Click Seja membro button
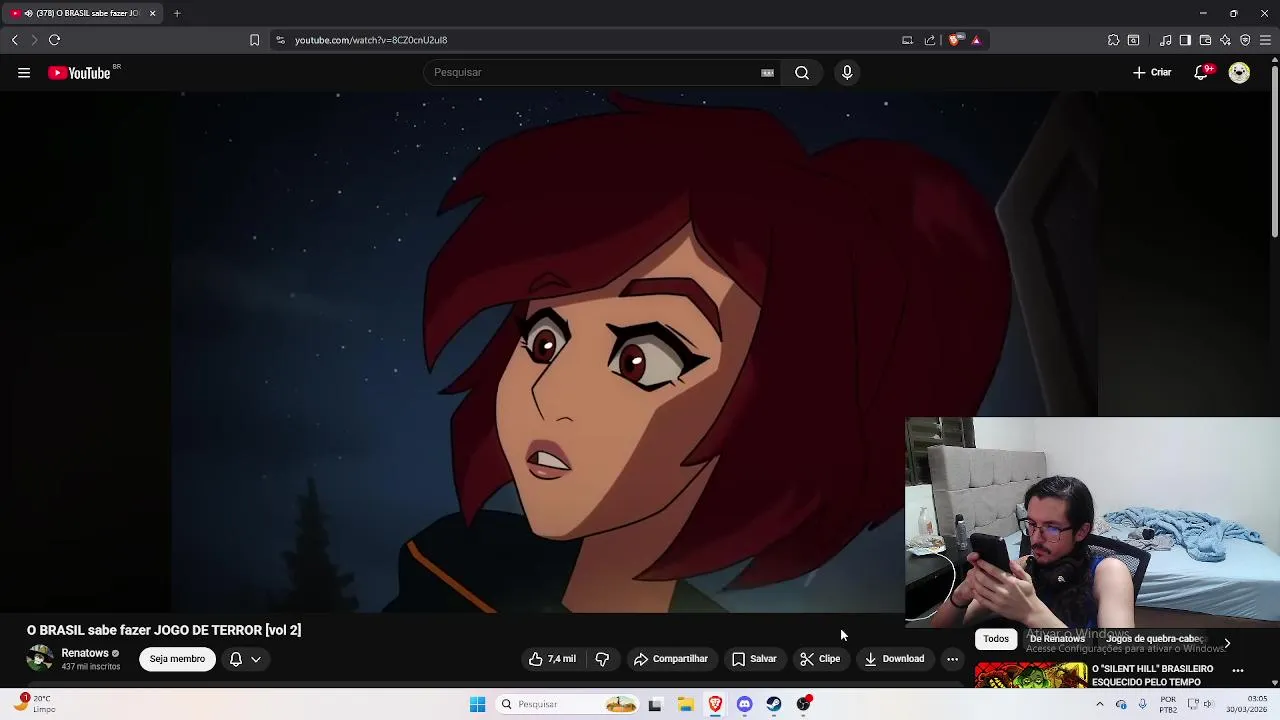This screenshot has width=1280, height=720. coord(177,659)
